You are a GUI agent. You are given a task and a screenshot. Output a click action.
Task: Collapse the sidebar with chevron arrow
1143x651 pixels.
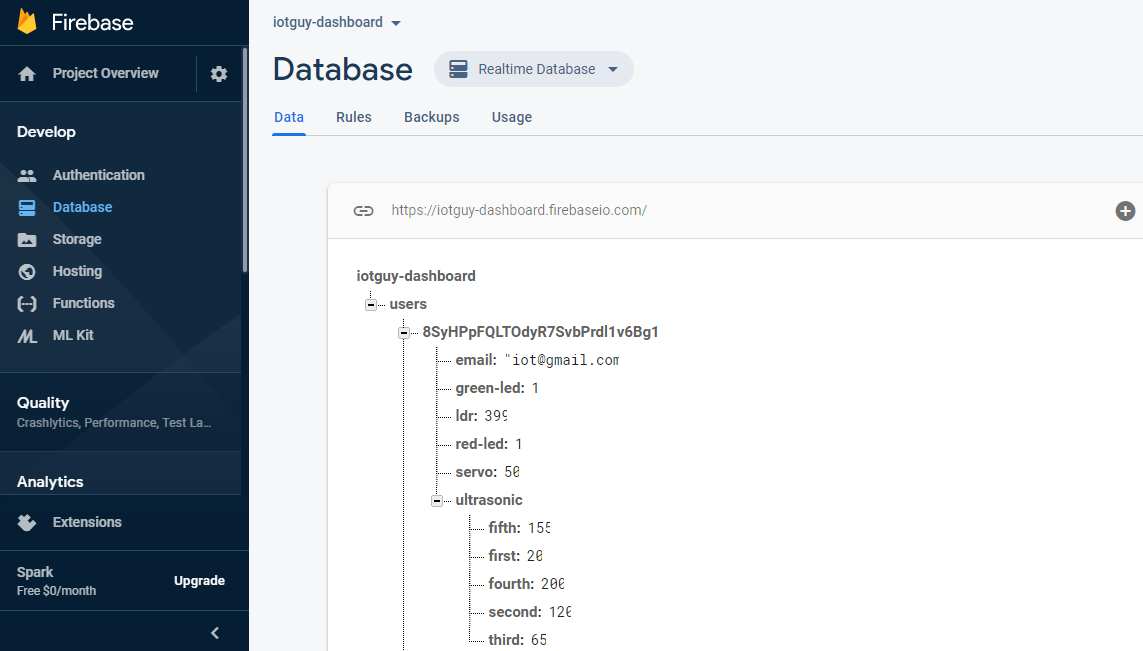[215, 633]
